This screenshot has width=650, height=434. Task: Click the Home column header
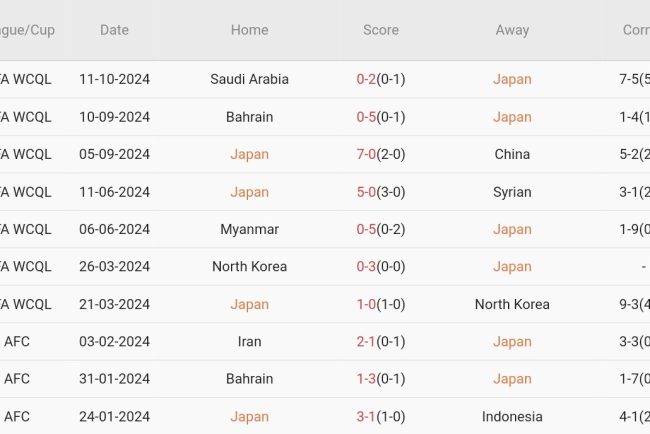click(x=249, y=30)
